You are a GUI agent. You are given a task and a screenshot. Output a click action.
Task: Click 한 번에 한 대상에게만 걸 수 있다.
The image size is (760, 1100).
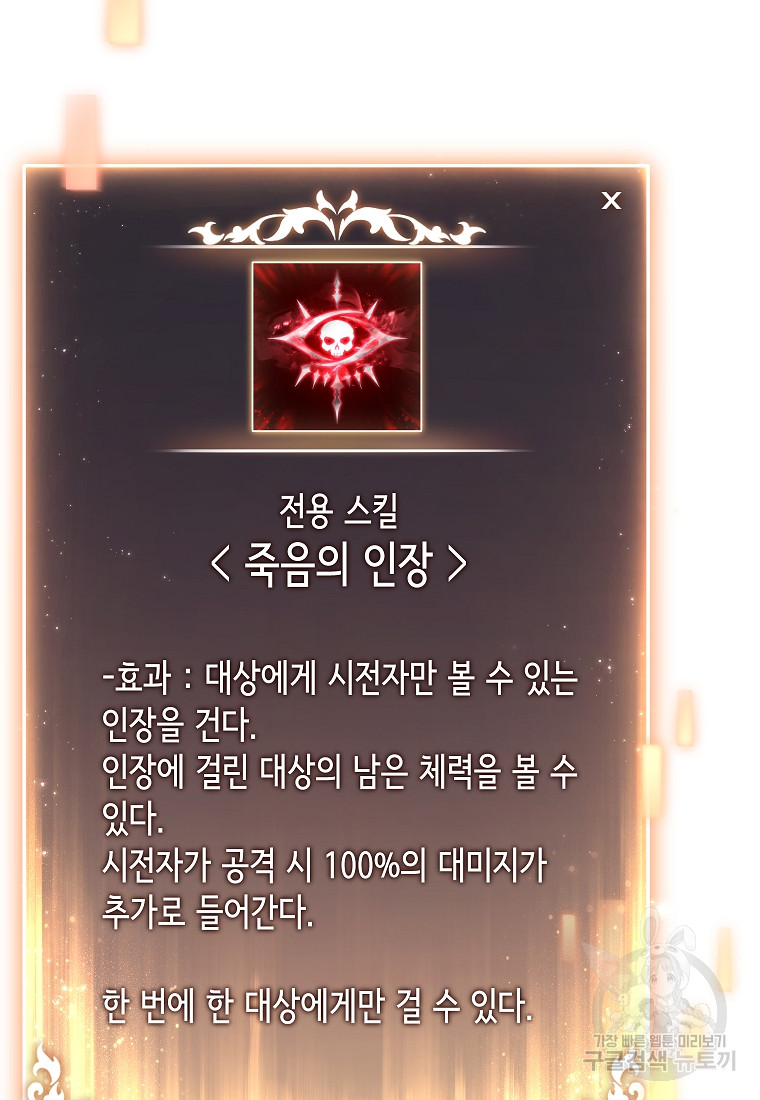click(317, 1007)
